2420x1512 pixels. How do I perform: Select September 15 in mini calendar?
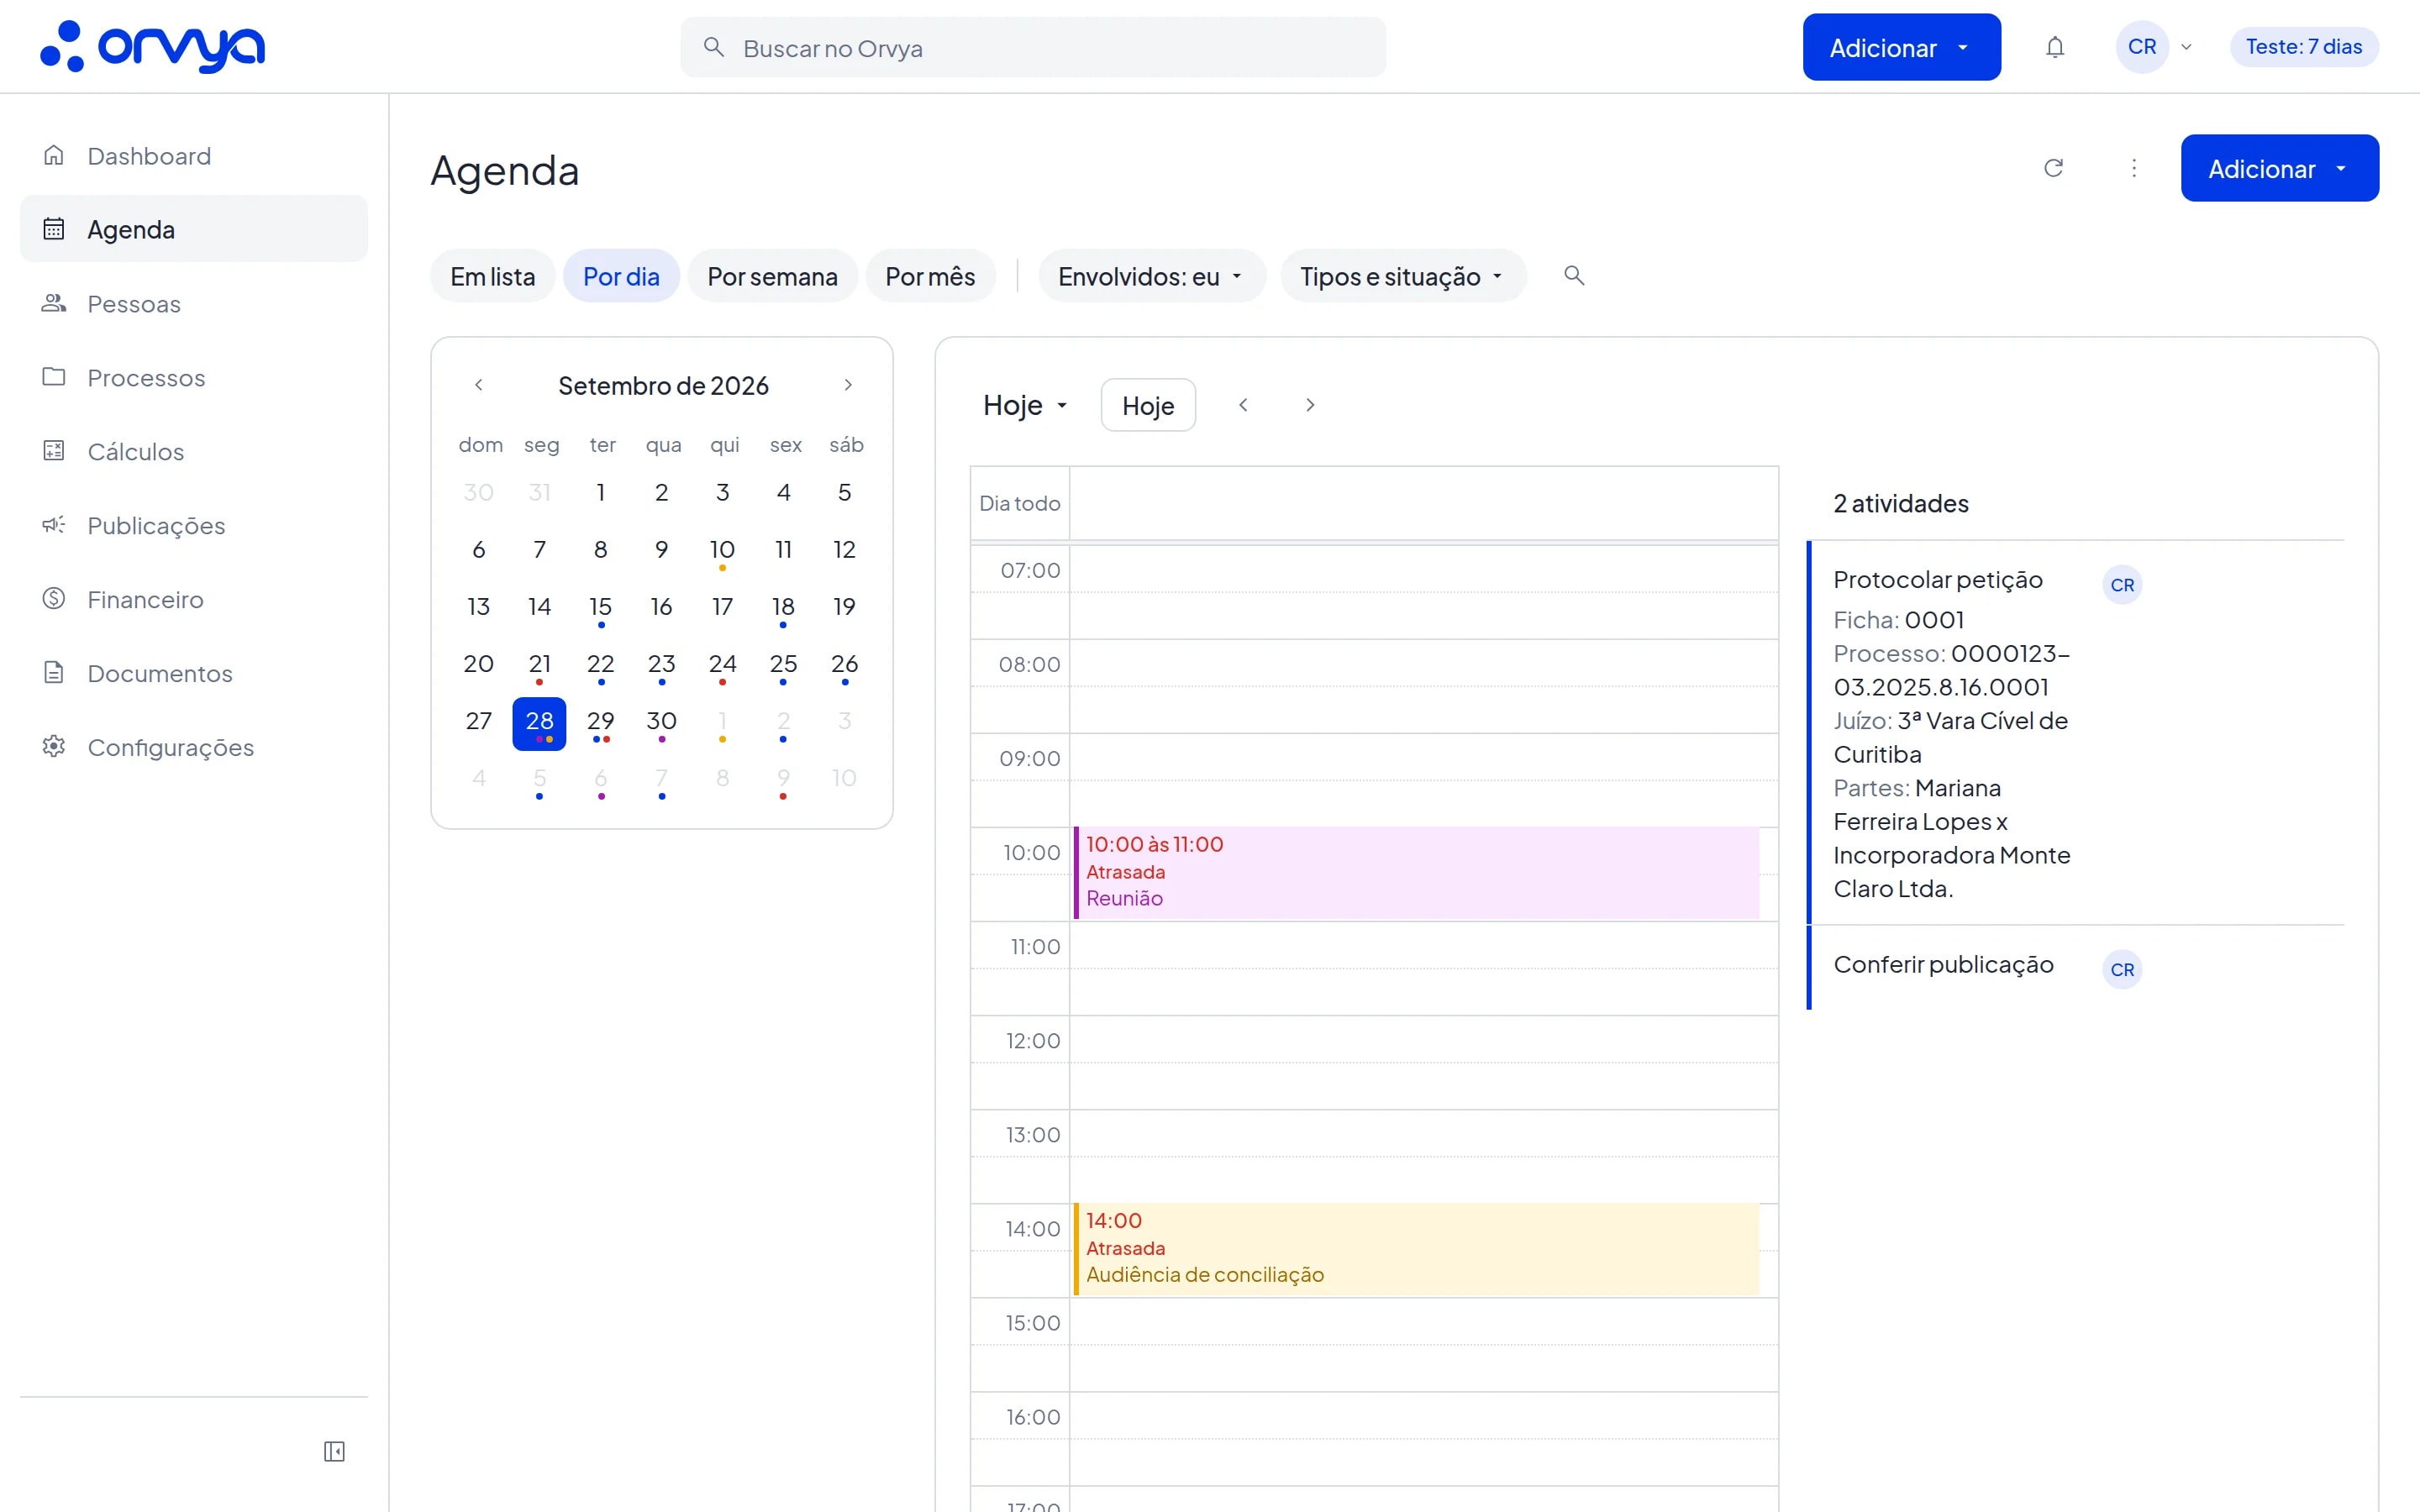[600, 609]
